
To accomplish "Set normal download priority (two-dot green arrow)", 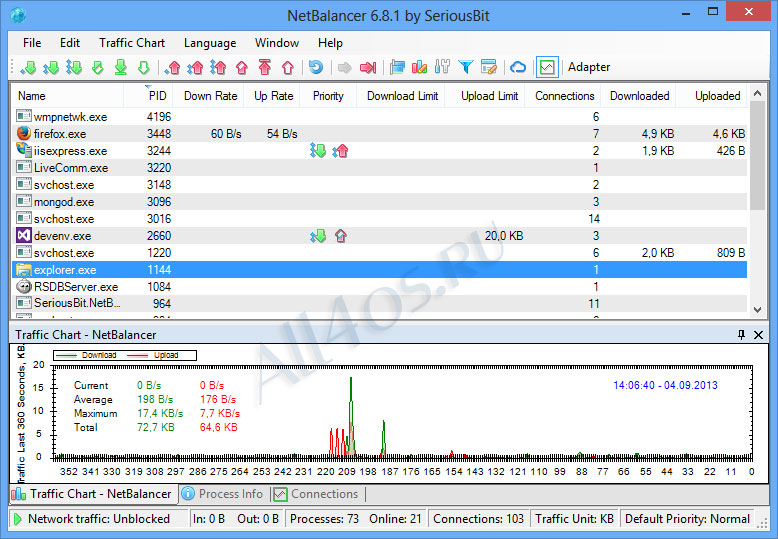I will pyautogui.click(x=51, y=67).
